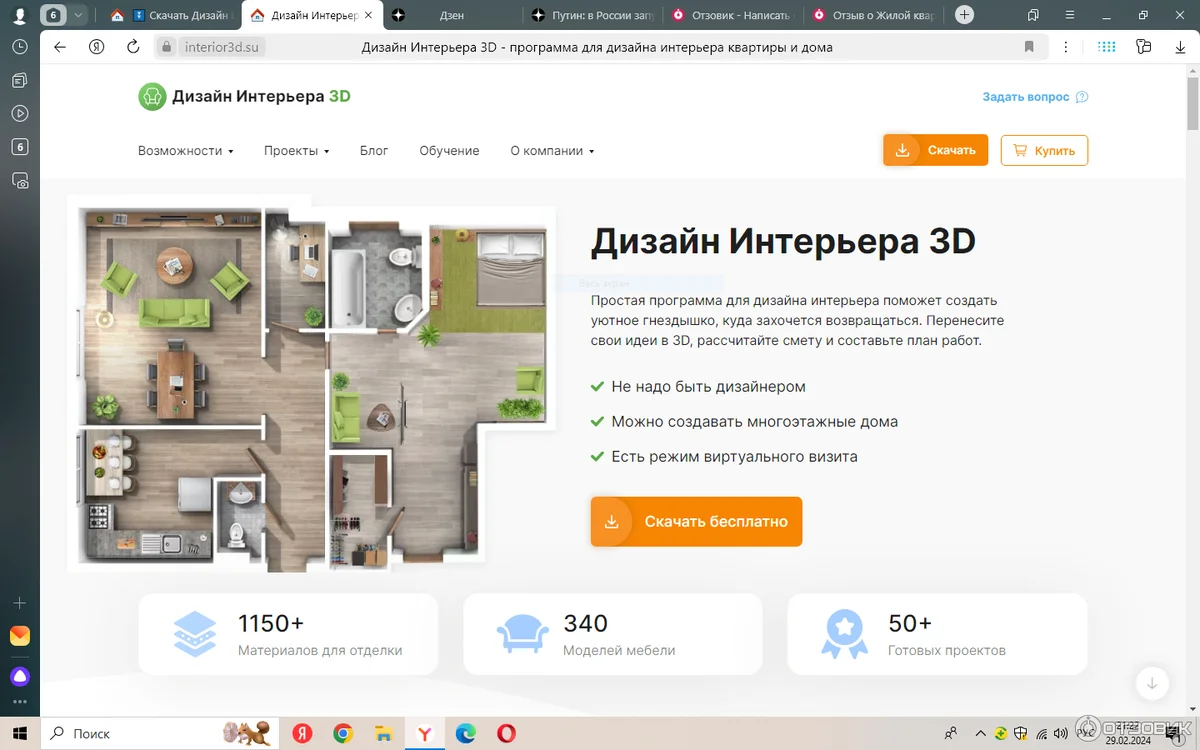
Task: Launch Google Chrome from the taskbar
Action: click(x=343, y=733)
